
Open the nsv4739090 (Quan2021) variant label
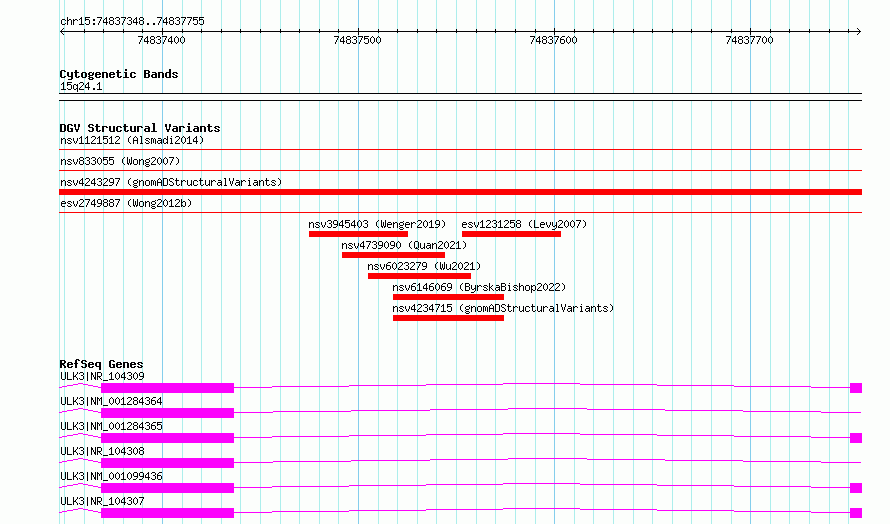404,245
